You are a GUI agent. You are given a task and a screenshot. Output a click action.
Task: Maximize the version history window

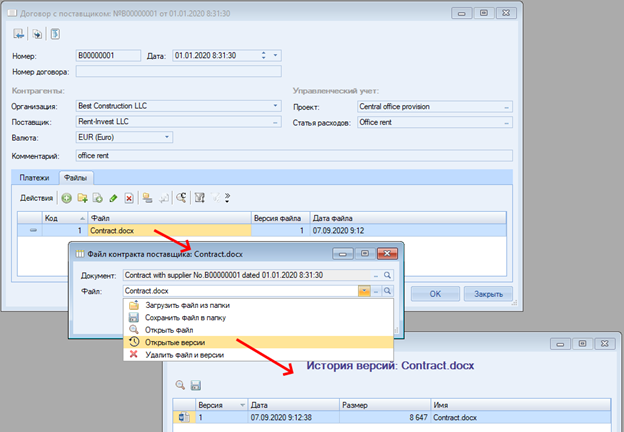click(582, 344)
